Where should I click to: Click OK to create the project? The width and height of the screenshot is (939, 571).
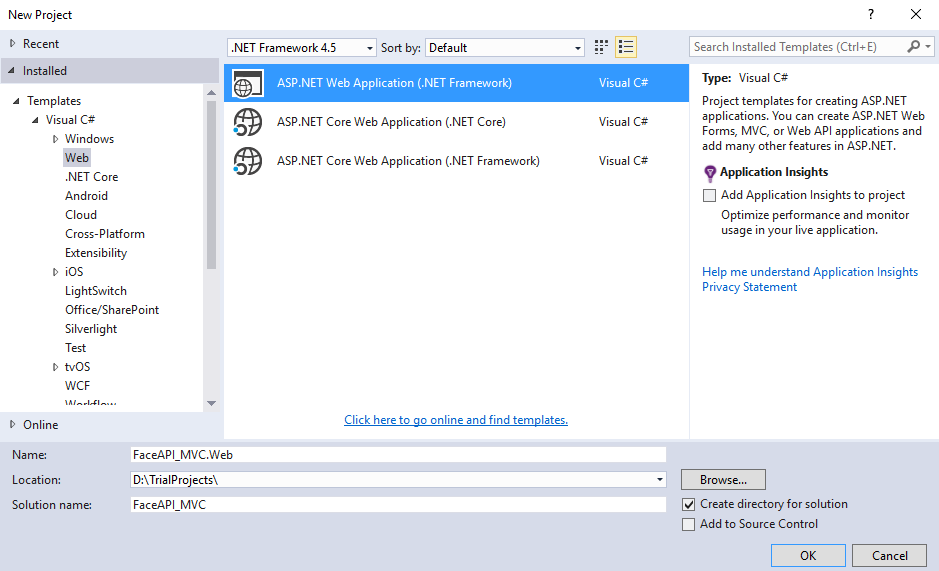[808, 555]
